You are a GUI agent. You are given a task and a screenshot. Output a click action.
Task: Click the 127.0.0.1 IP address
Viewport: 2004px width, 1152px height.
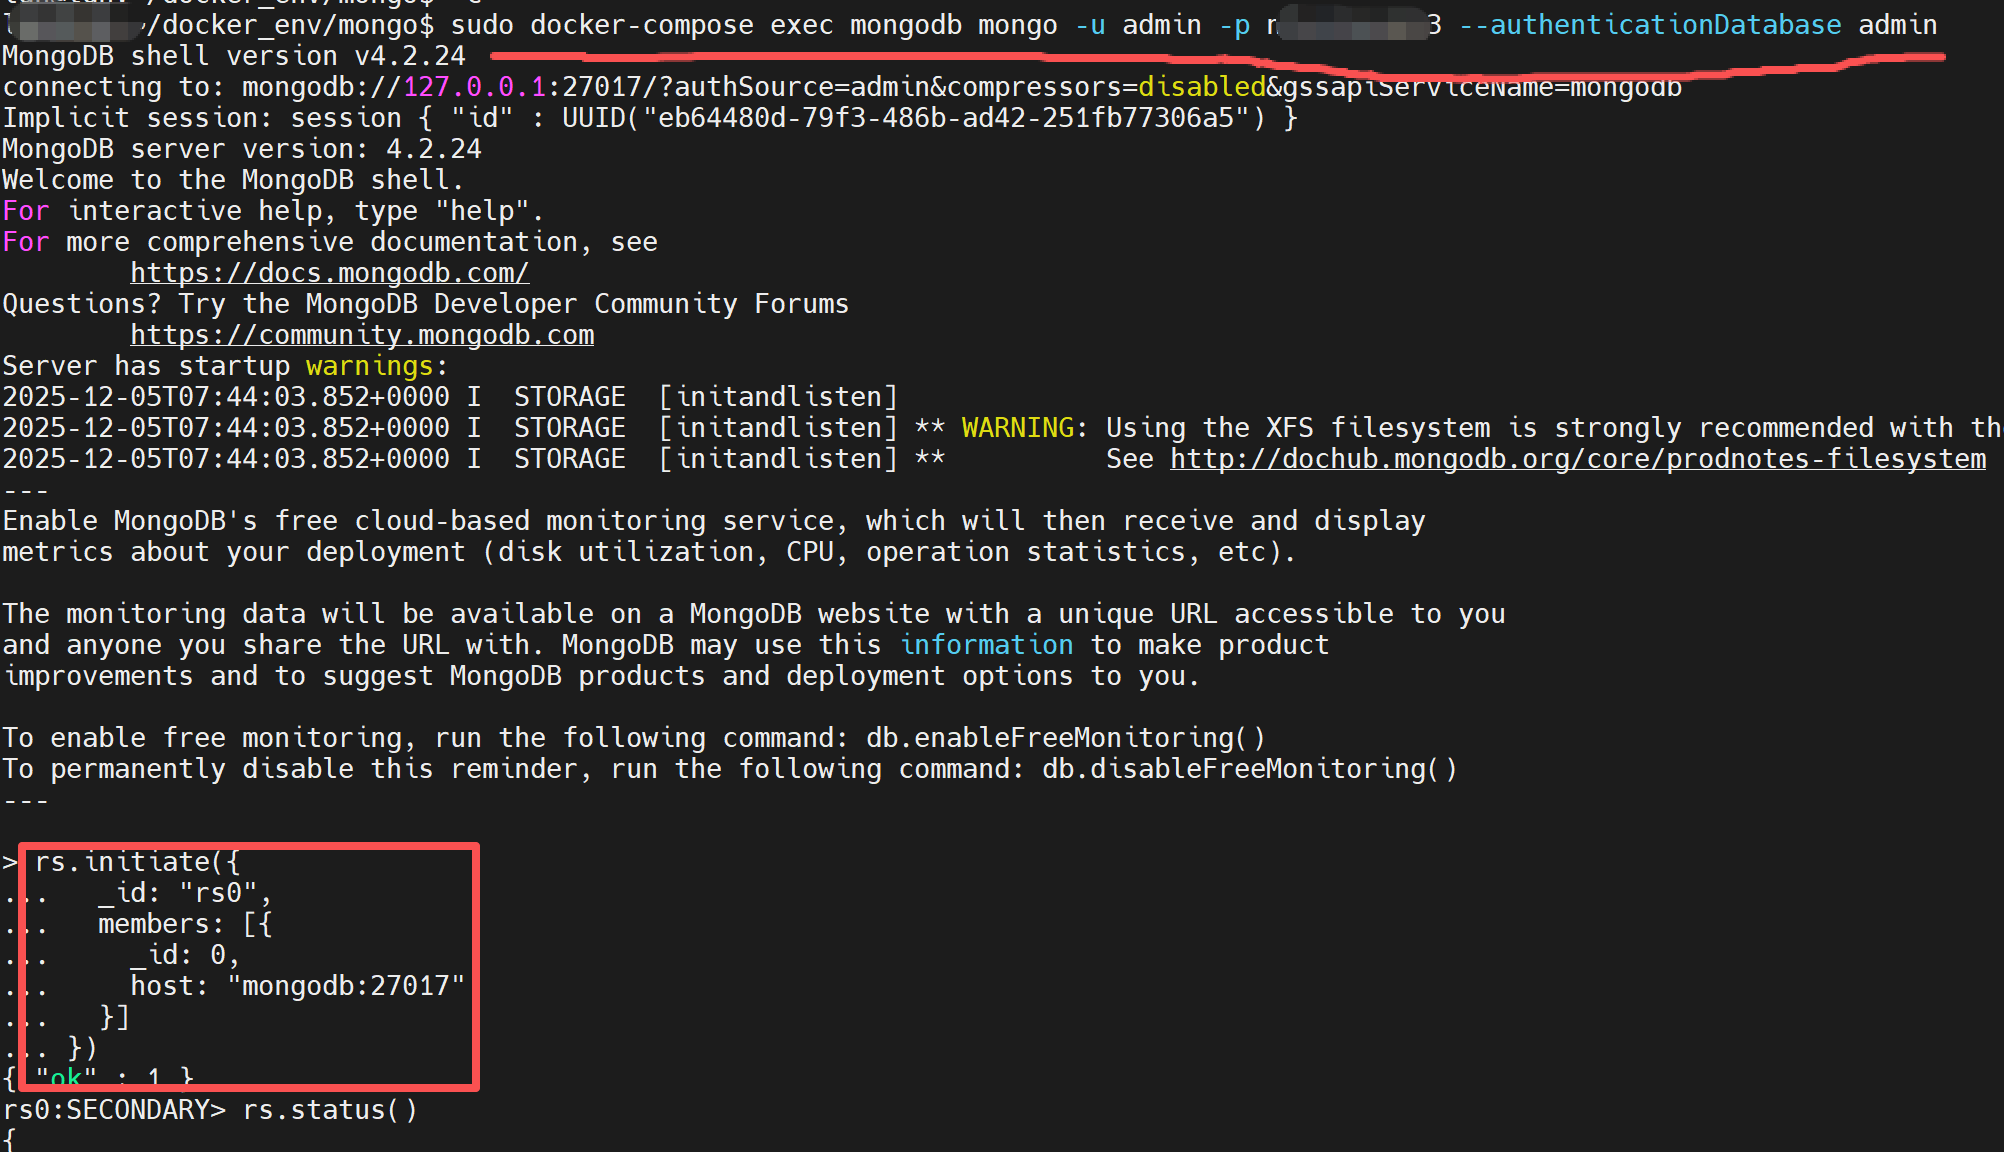pyautogui.click(x=474, y=87)
